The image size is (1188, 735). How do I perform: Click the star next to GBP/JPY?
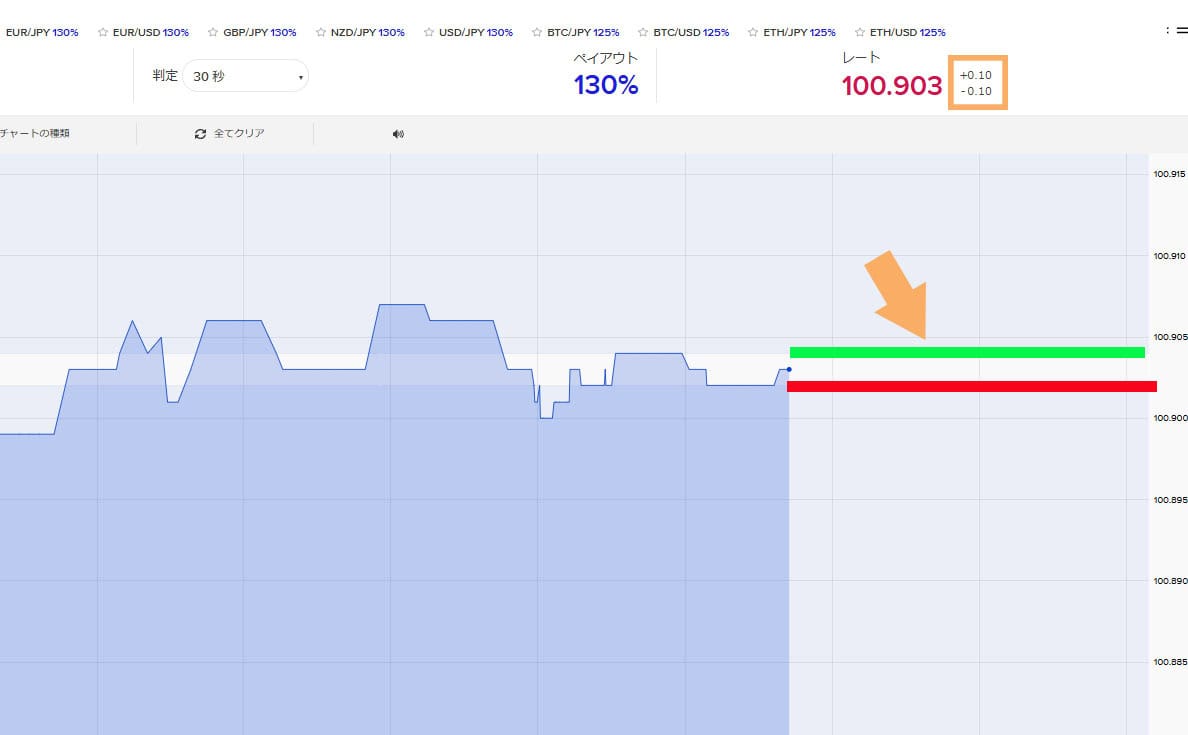[x=213, y=32]
